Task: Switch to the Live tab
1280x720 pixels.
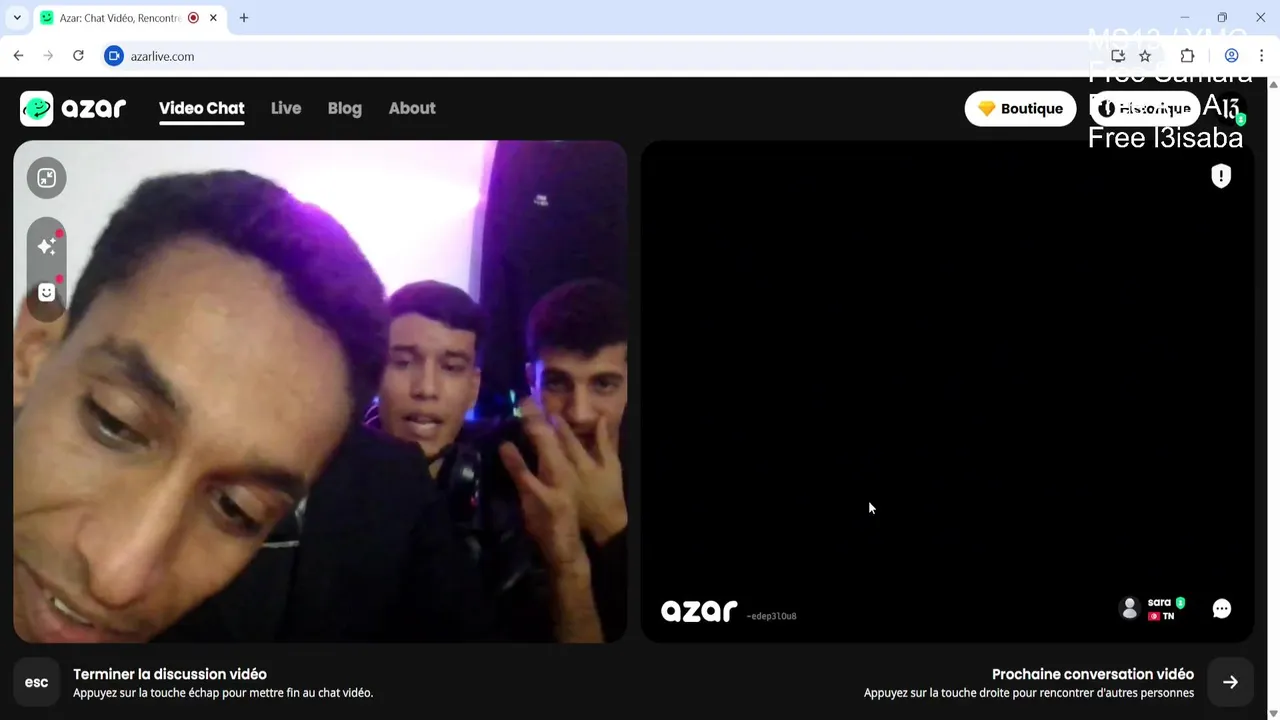Action: coord(286,108)
